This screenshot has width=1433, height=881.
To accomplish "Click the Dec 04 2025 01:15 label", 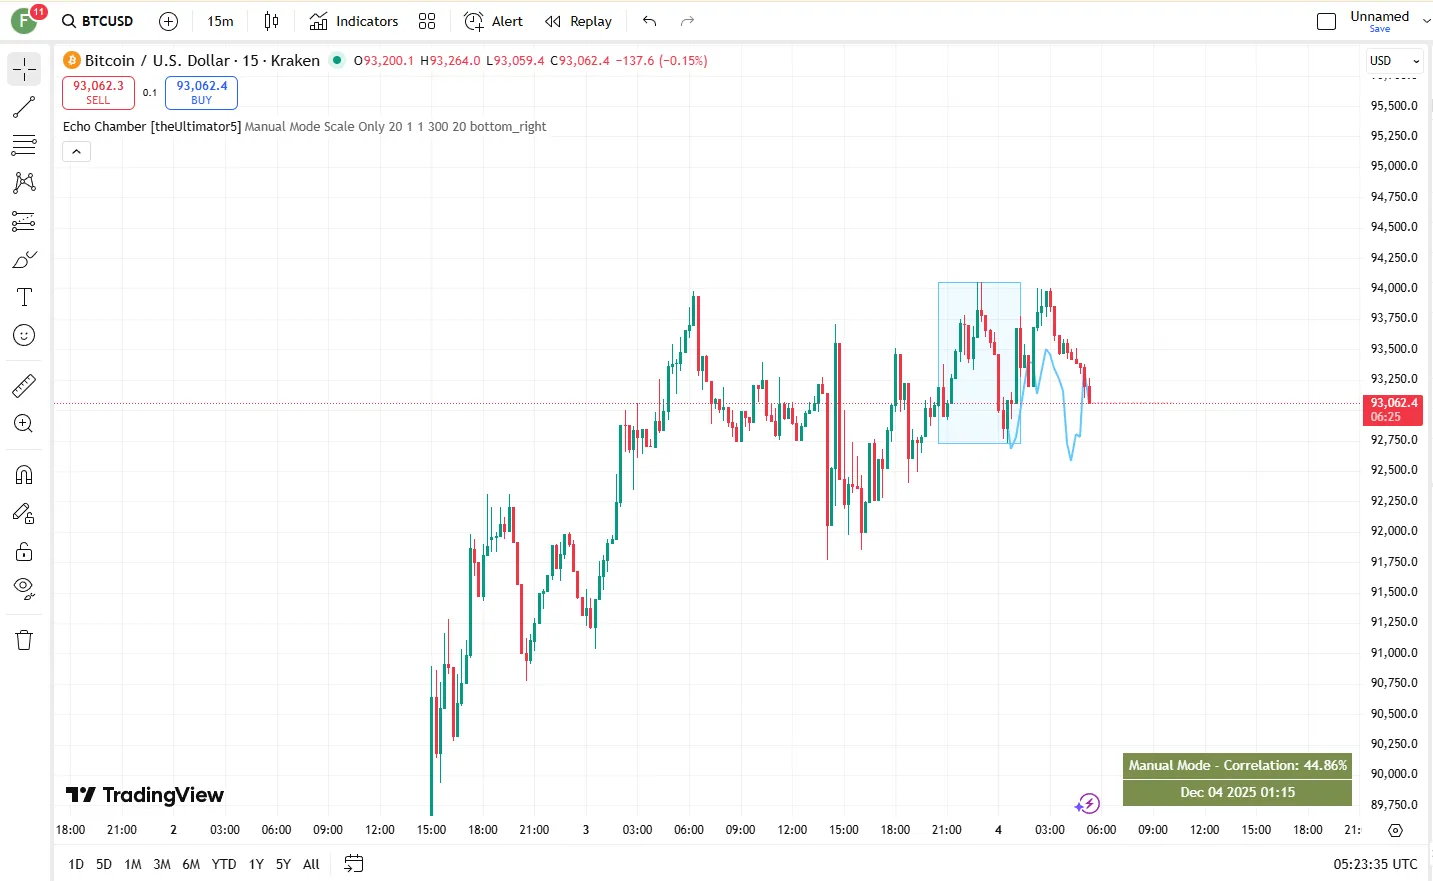I will (1237, 792).
